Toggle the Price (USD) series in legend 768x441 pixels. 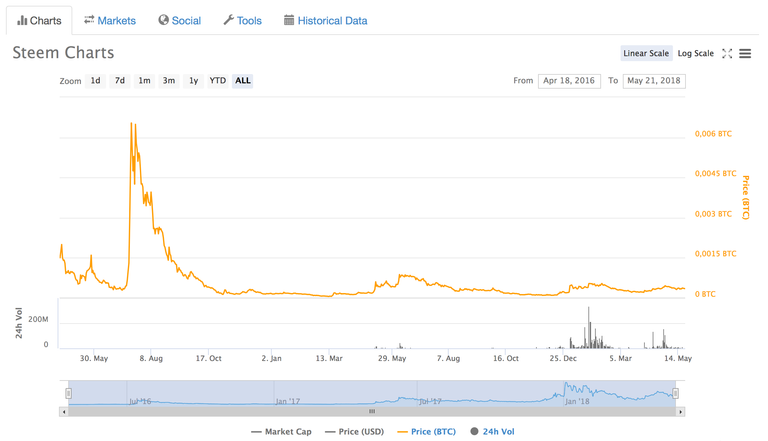[x=354, y=432]
